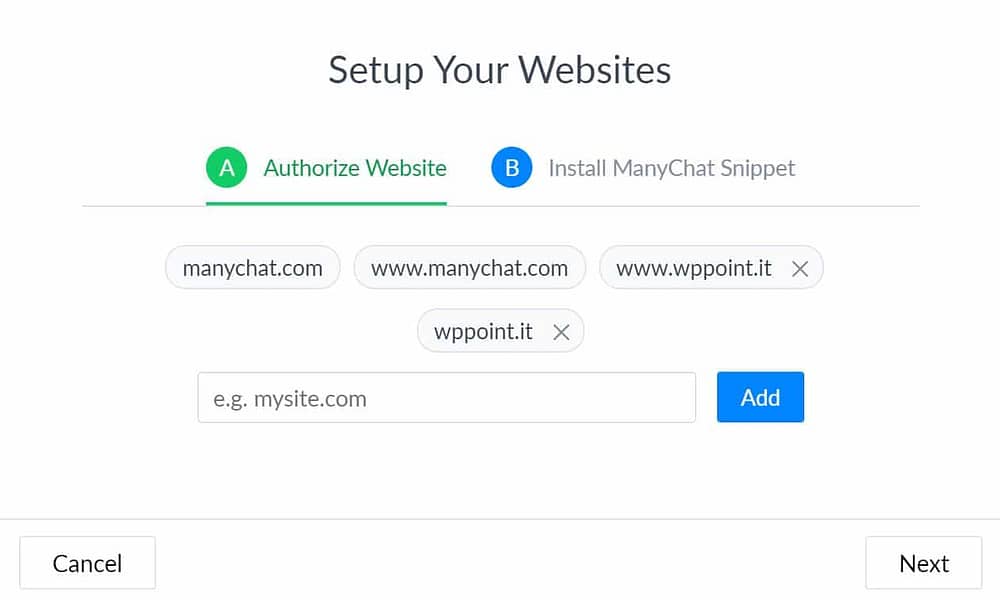Click the www.wppoint.it chip label
Image resolution: width=1000 pixels, height=600 pixels.
click(x=694, y=268)
